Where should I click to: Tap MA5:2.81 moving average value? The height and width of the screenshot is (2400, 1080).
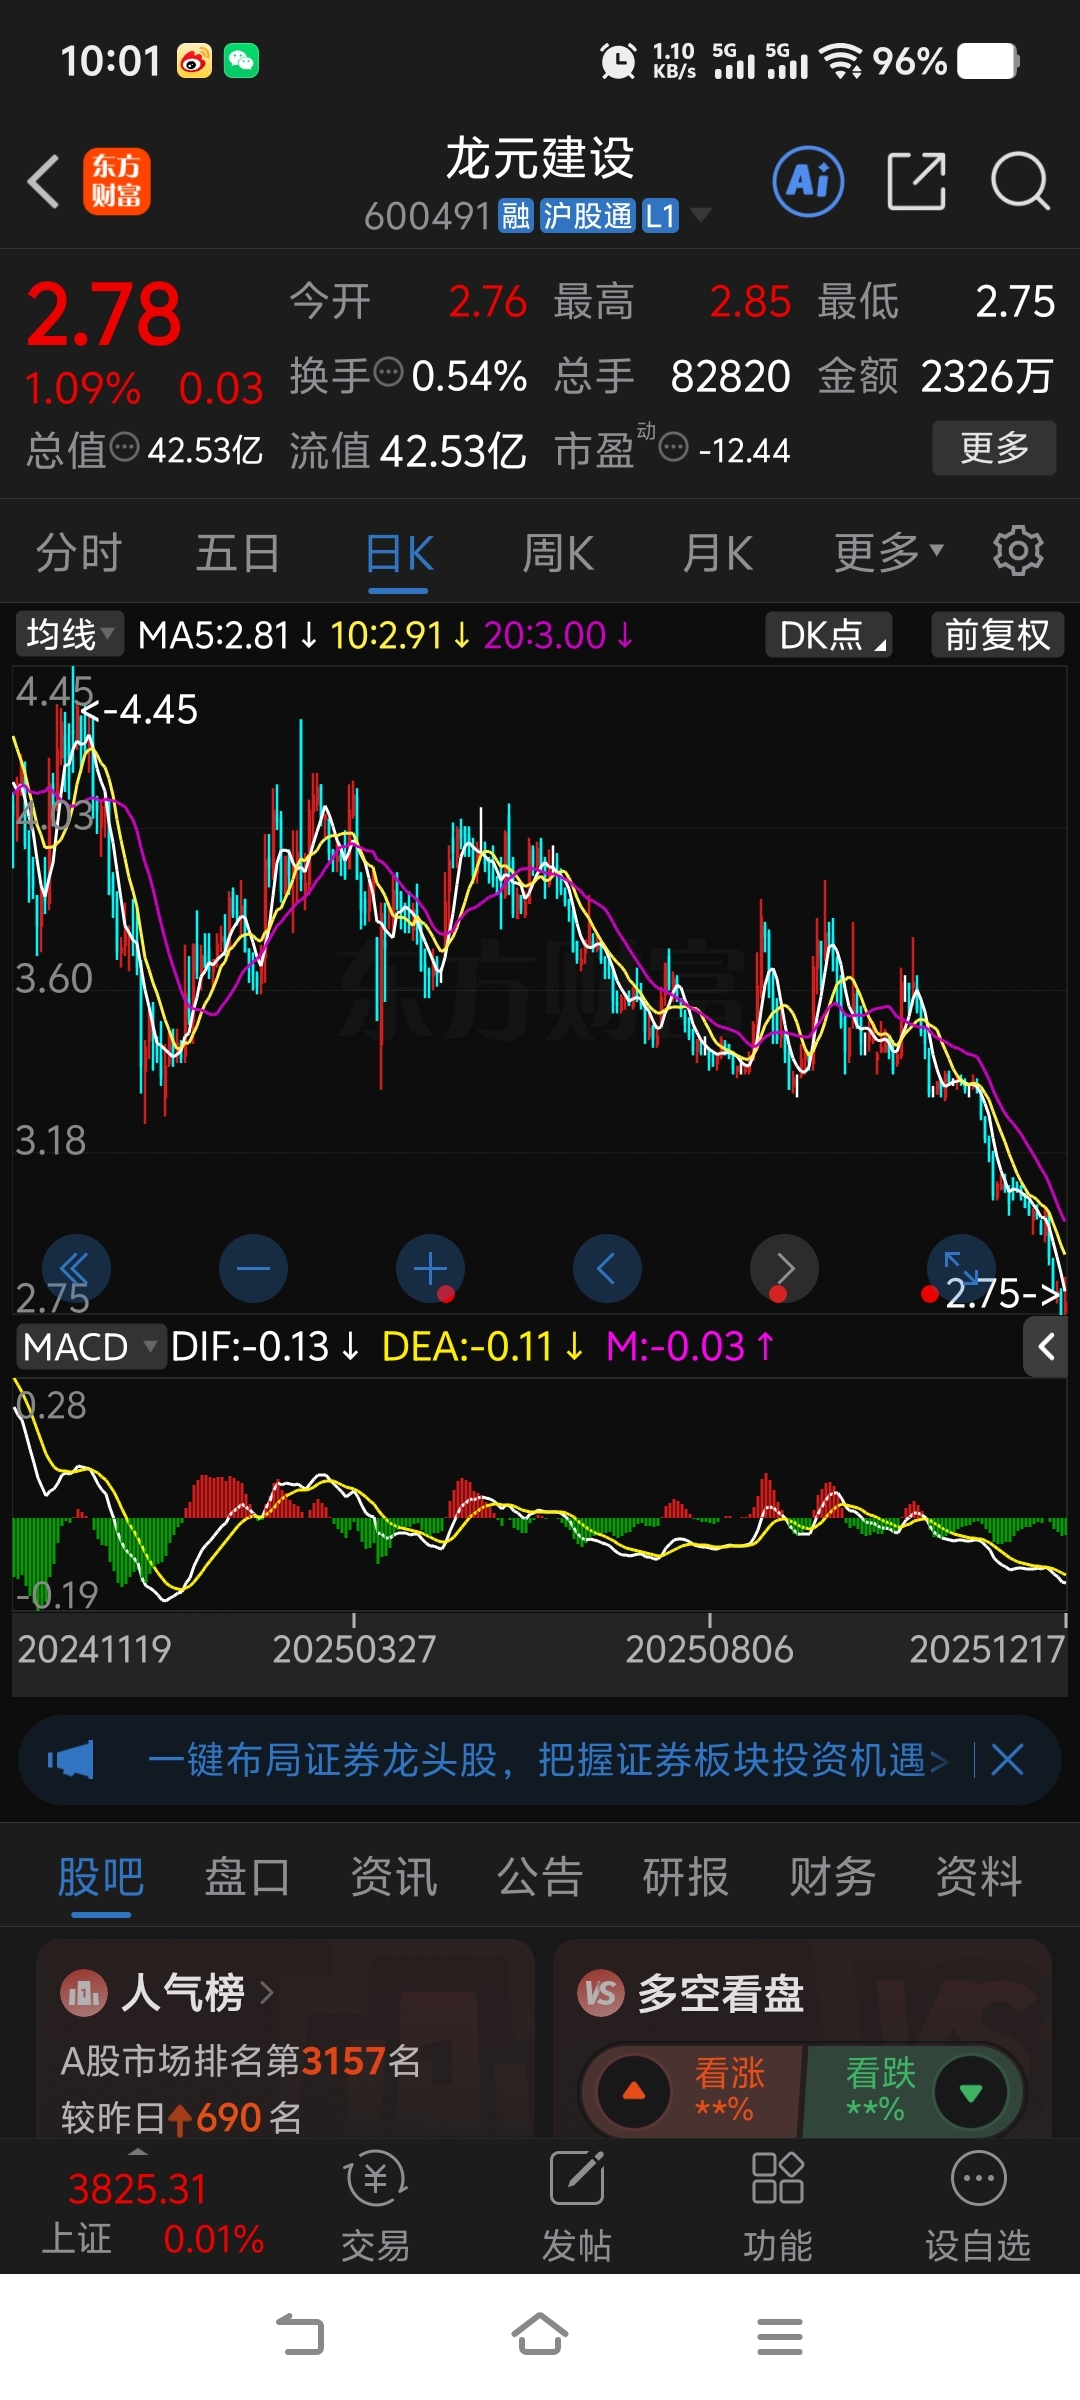(213, 635)
